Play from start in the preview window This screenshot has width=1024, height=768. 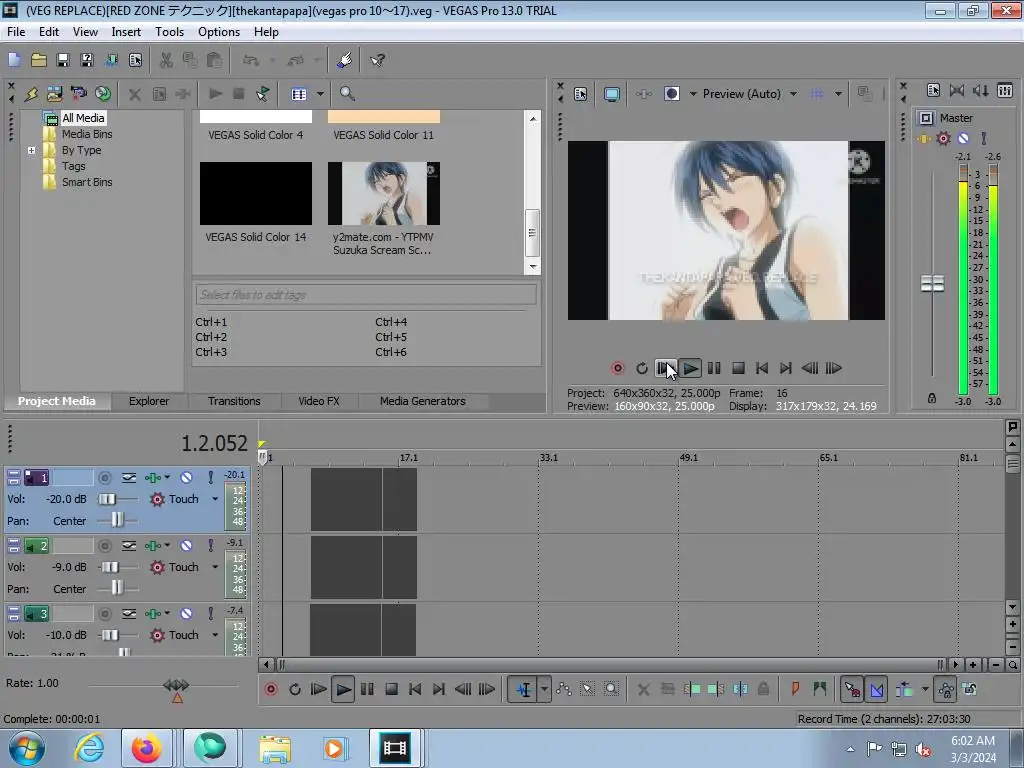[x=665, y=368]
